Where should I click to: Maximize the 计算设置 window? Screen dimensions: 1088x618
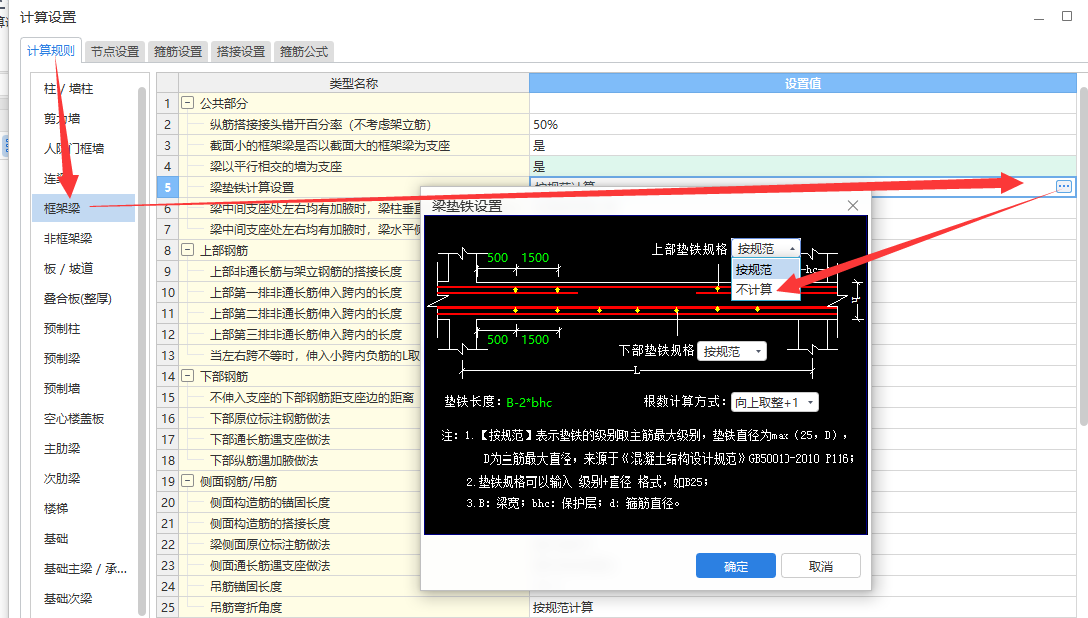point(1067,16)
